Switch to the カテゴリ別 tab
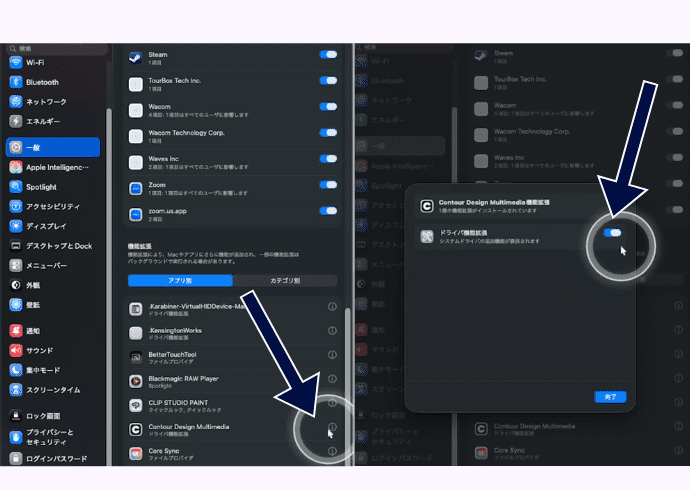Viewport: 690px width, 490px height. [285, 281]
